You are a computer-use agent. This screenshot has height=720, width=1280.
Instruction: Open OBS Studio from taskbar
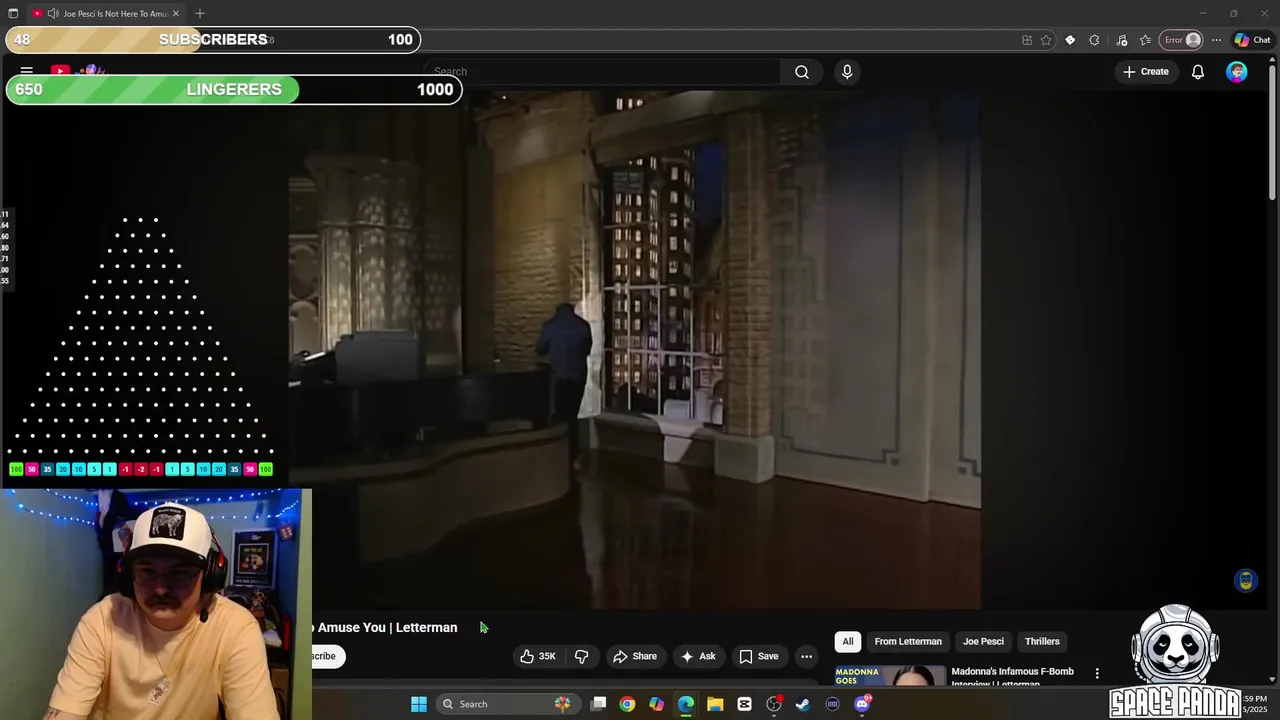[x=774, y=704]
